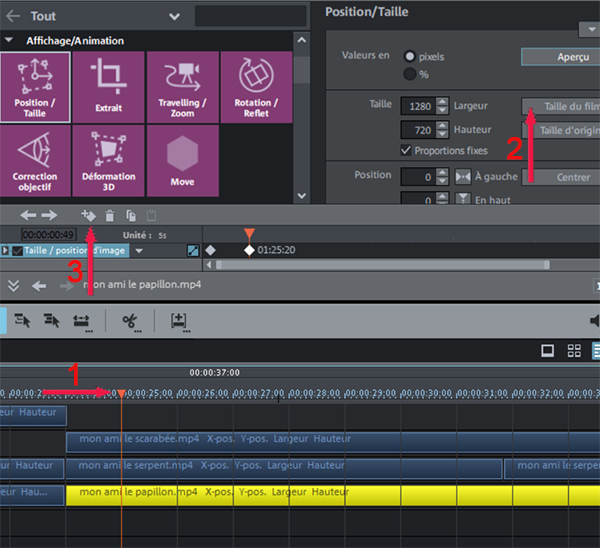Viewport: 600px width, 548px height.
Task: Toggle the Proportions fixes checkbox
Action: [x=406, y=151]
